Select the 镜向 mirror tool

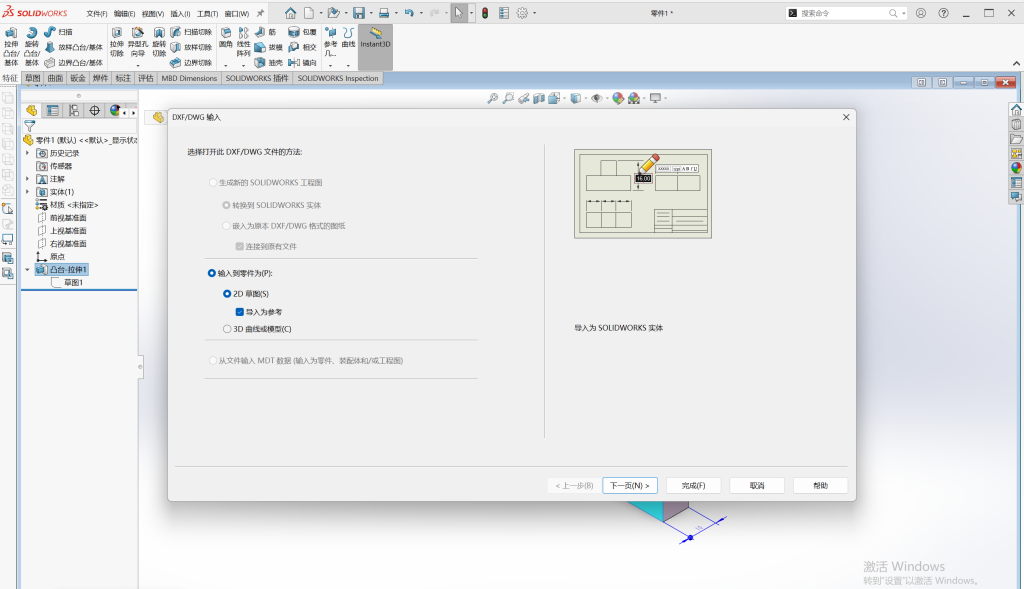coord(302,63)
